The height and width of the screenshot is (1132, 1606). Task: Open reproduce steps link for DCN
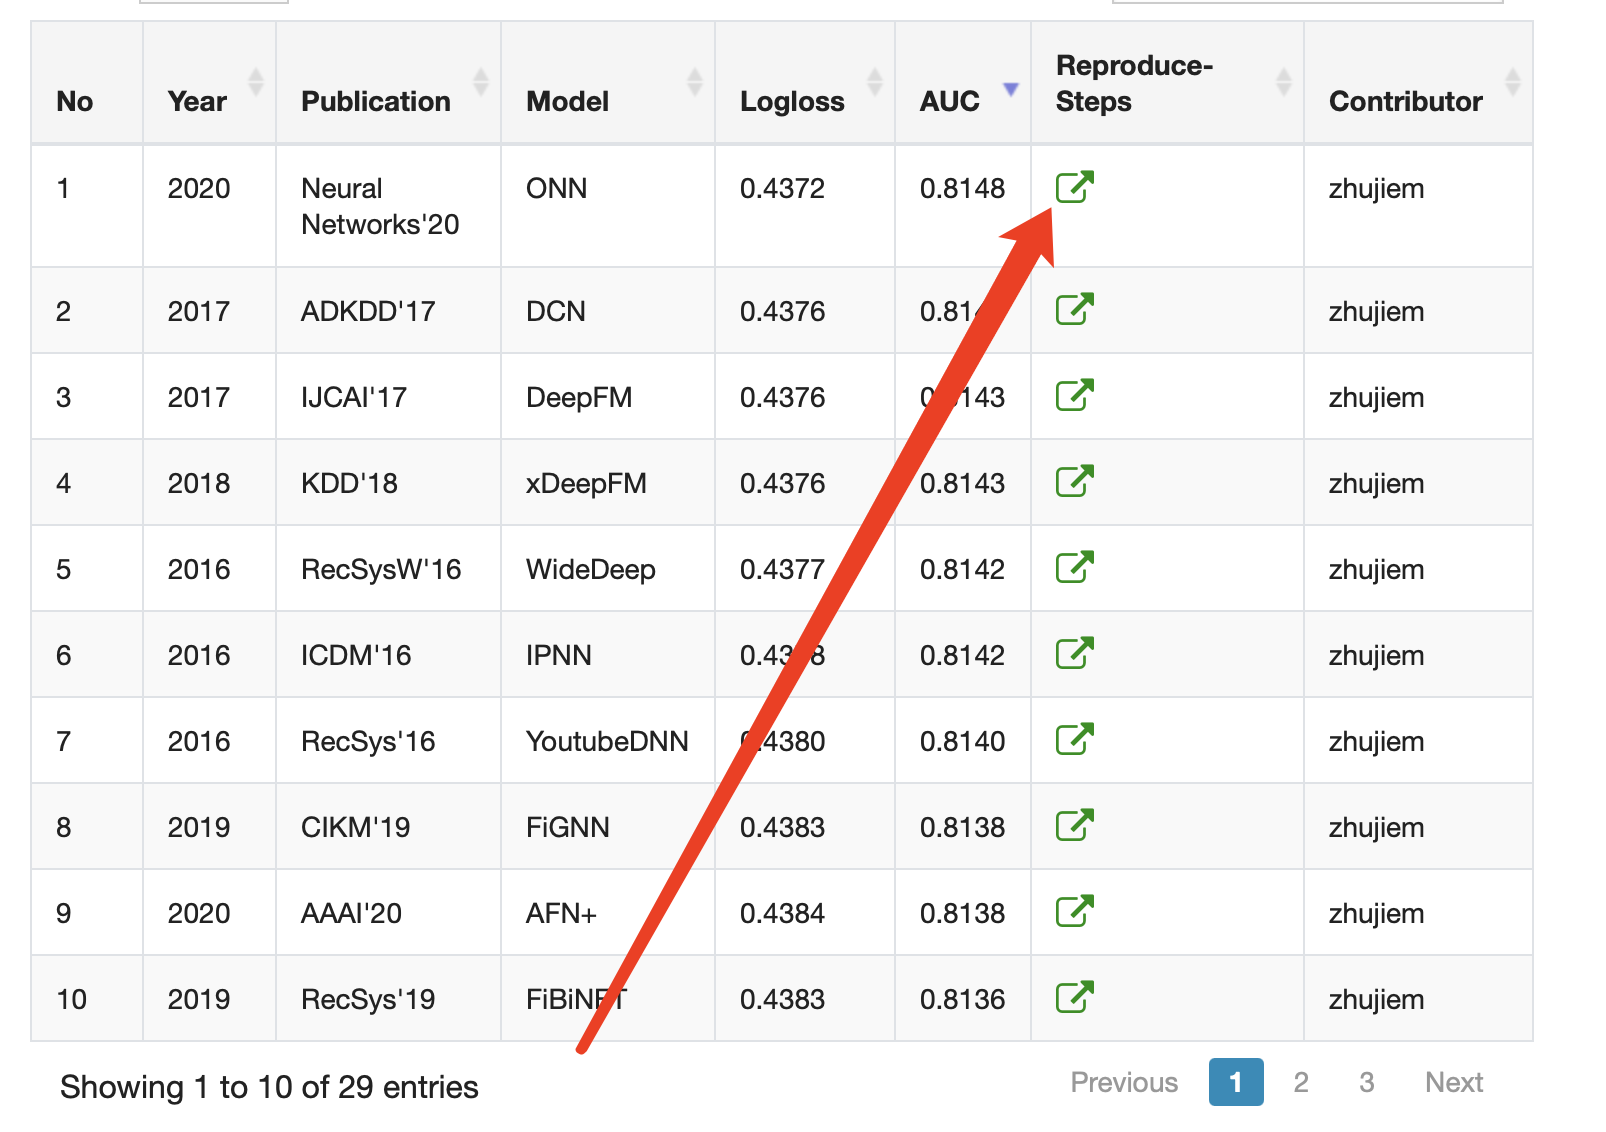point(1075,309)
